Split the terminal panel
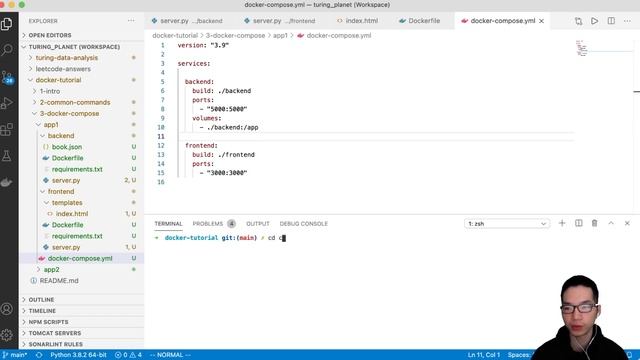 (579, 223)
